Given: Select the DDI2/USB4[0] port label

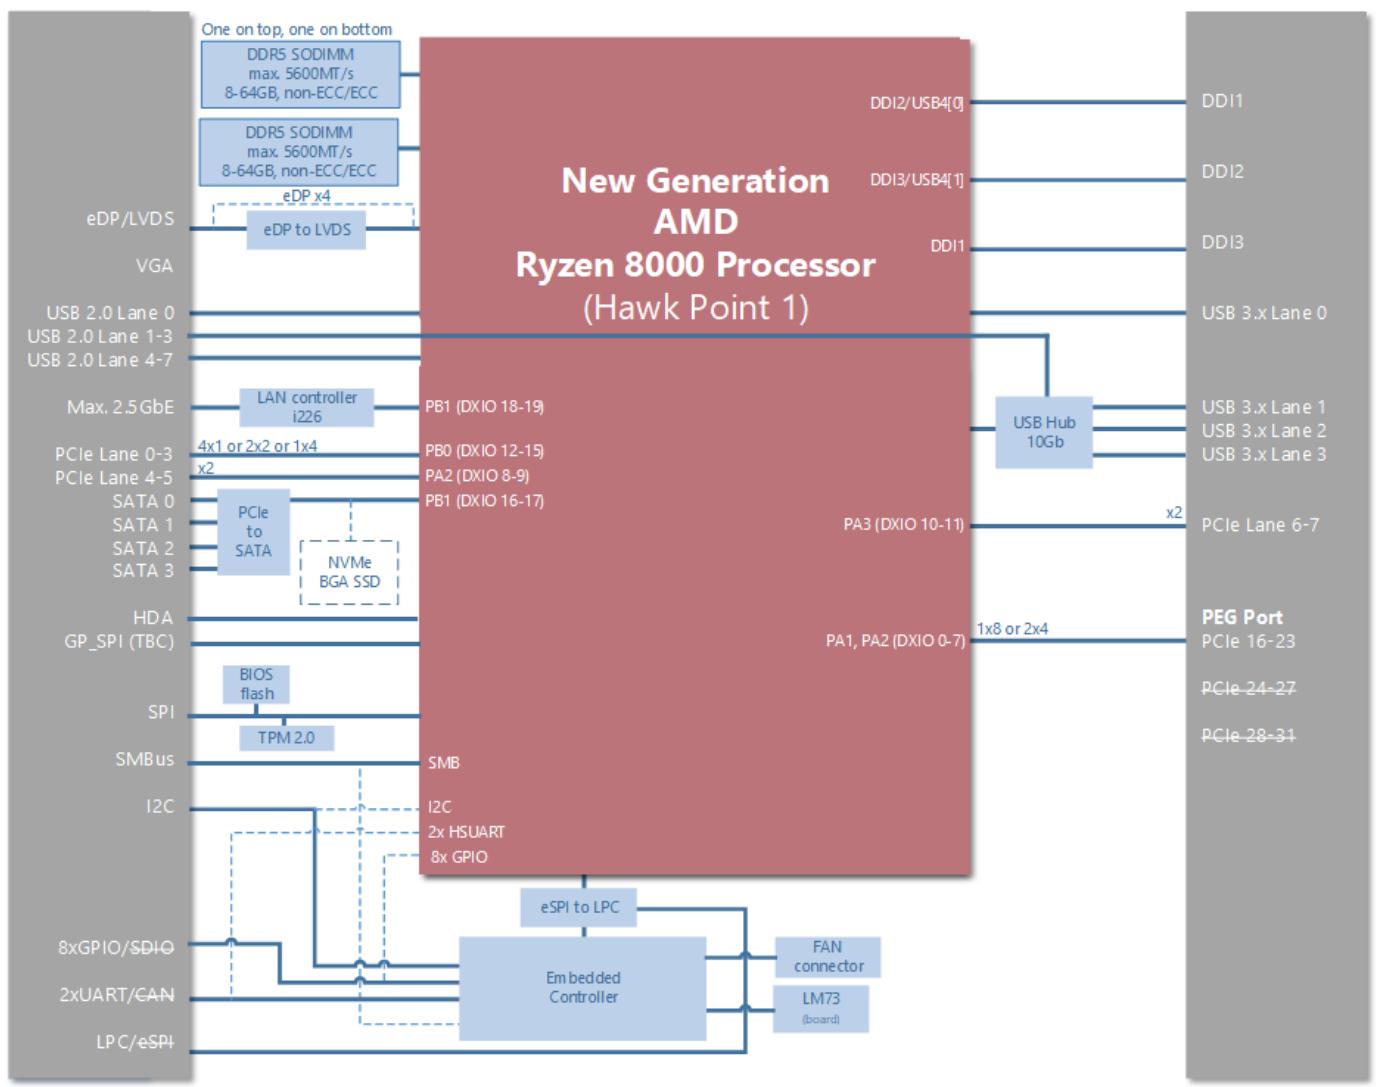Looking at the screenshot, I should coord(918,102).
